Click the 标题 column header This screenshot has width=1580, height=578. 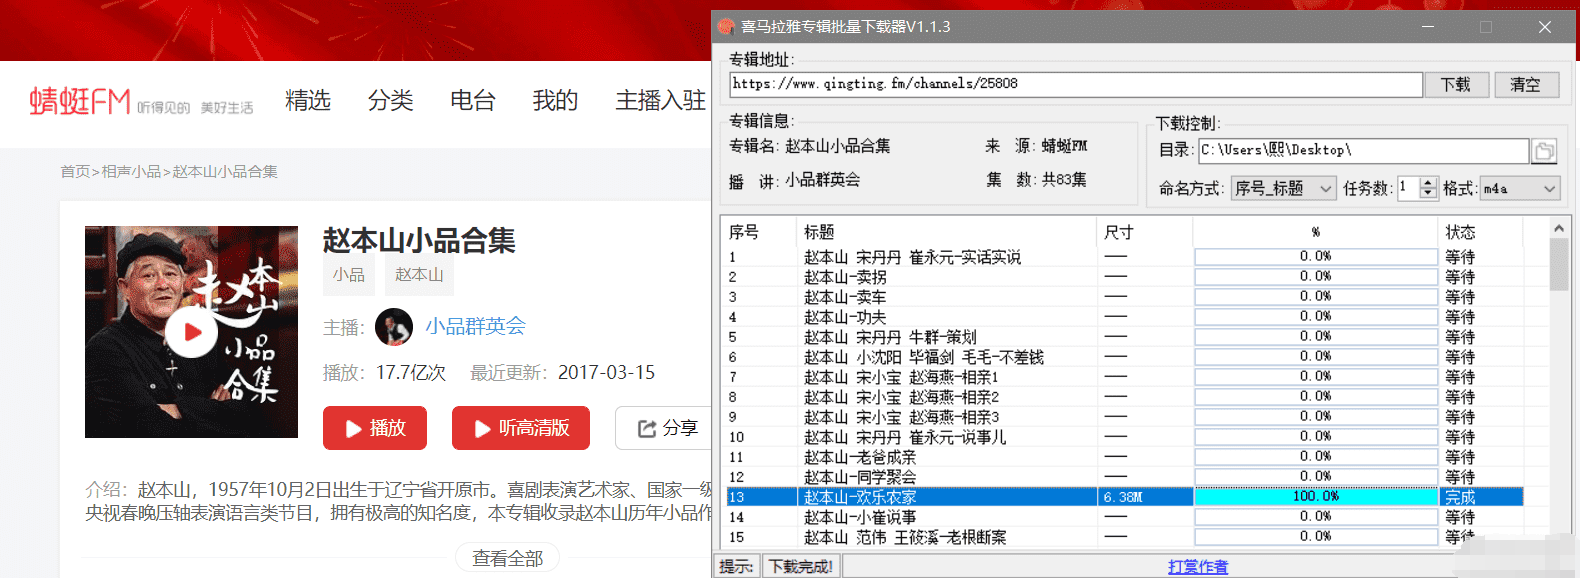click(947, 232)
